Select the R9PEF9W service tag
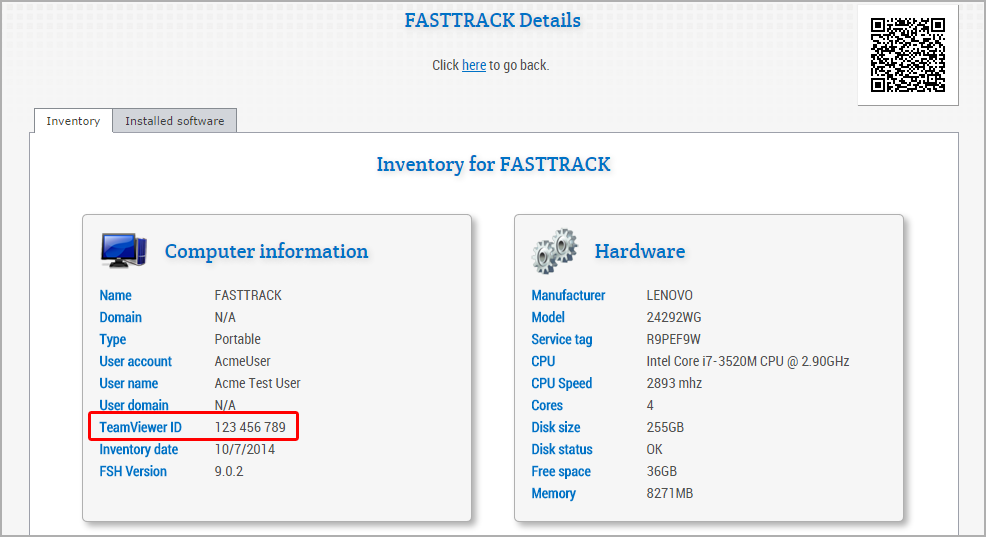Image resolution: width=986 pixels, height=537 pixels. (673, 340)
